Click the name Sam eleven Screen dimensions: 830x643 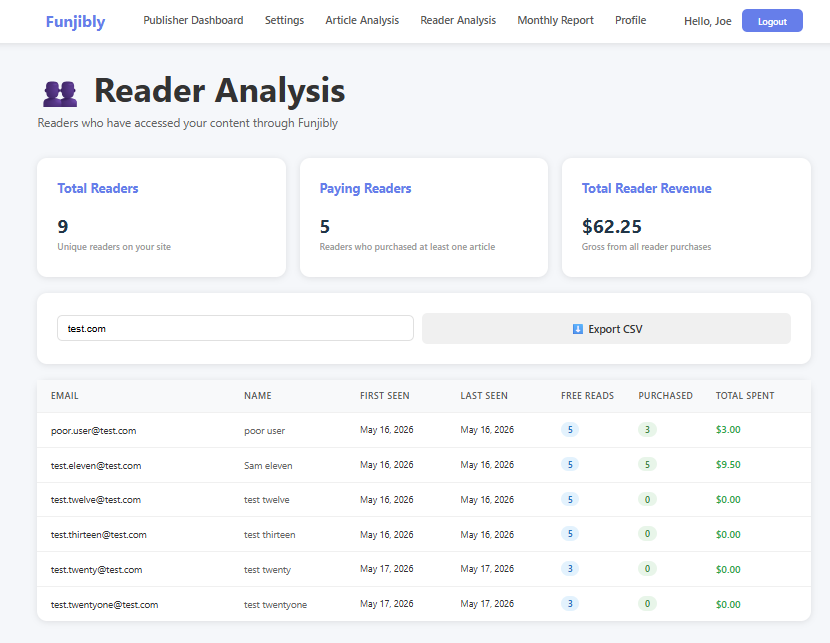[x=268, y=465]
